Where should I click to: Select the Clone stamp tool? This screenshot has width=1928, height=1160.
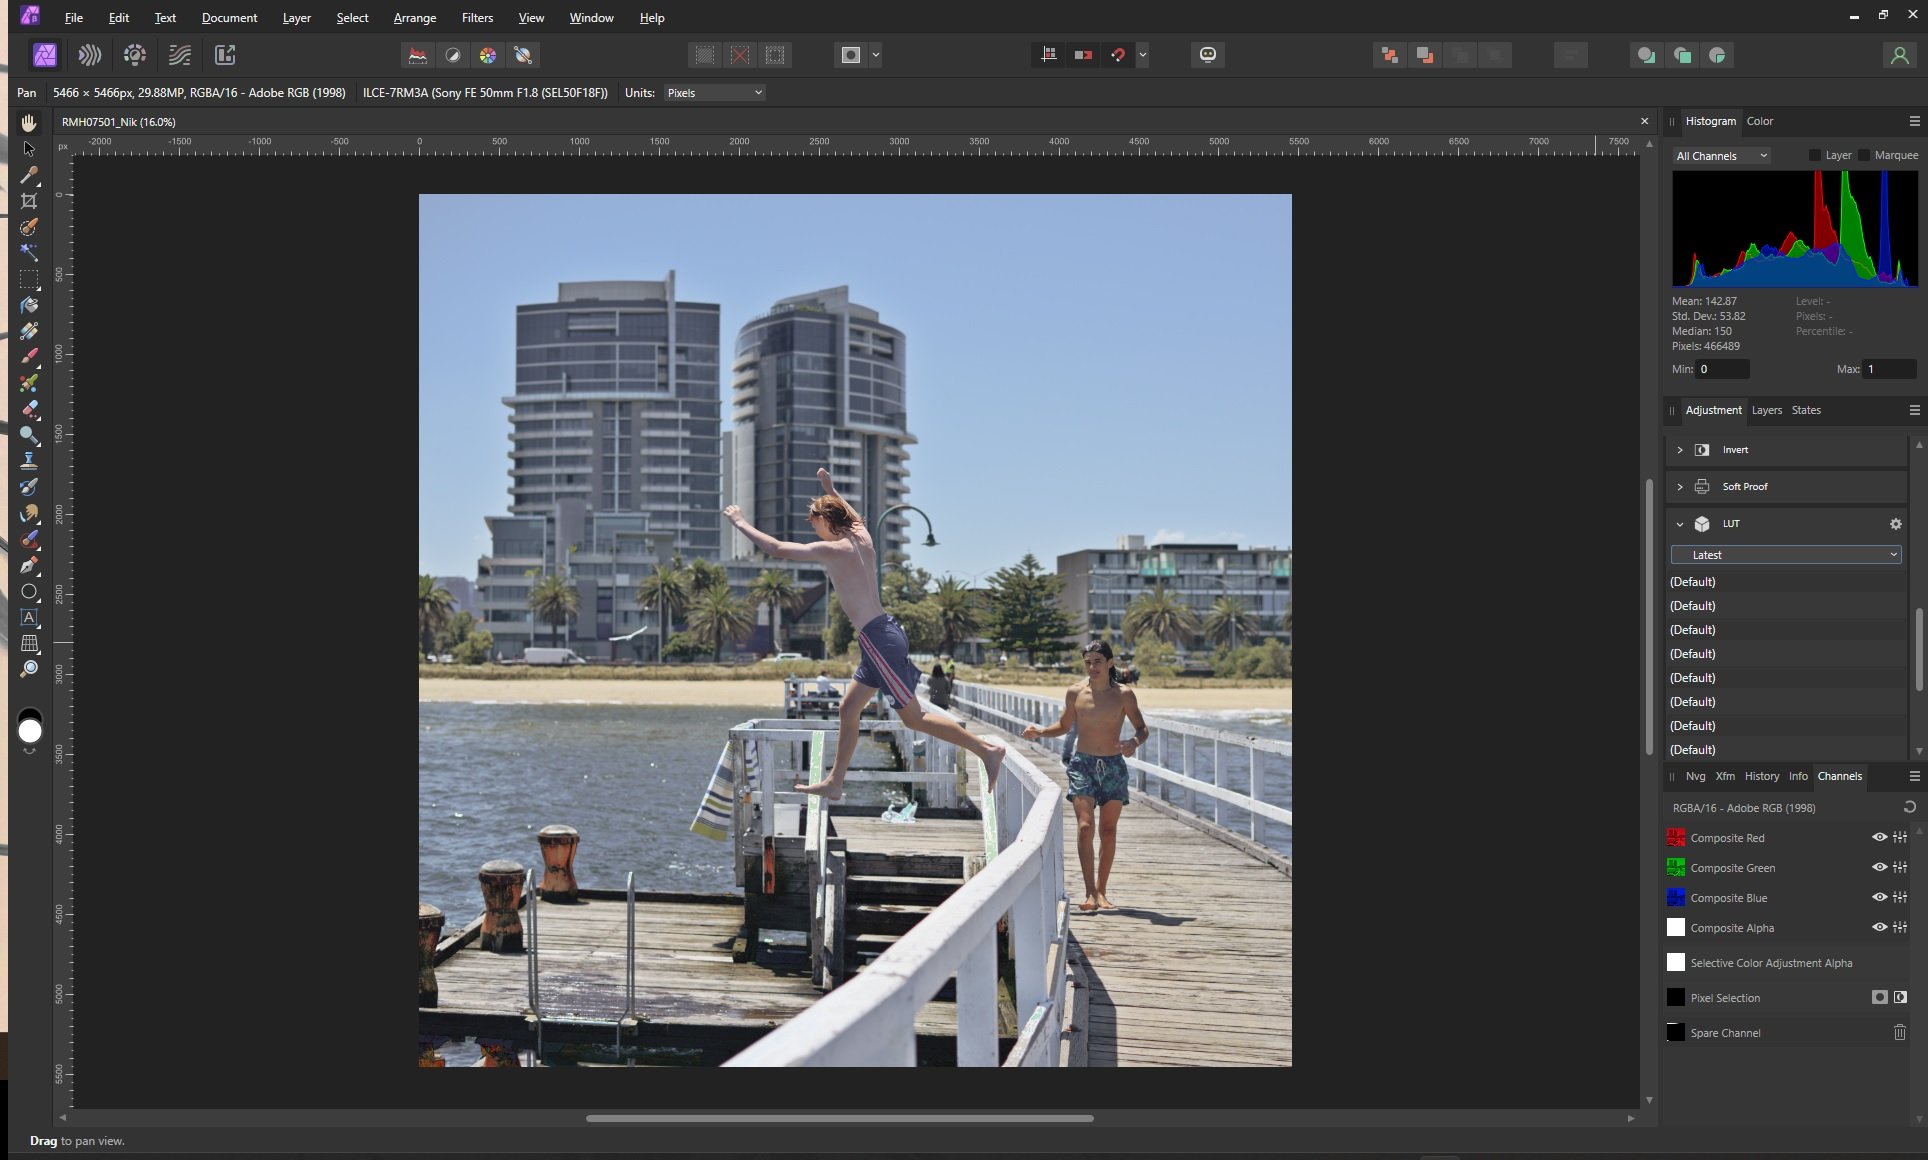coord(29,461)
